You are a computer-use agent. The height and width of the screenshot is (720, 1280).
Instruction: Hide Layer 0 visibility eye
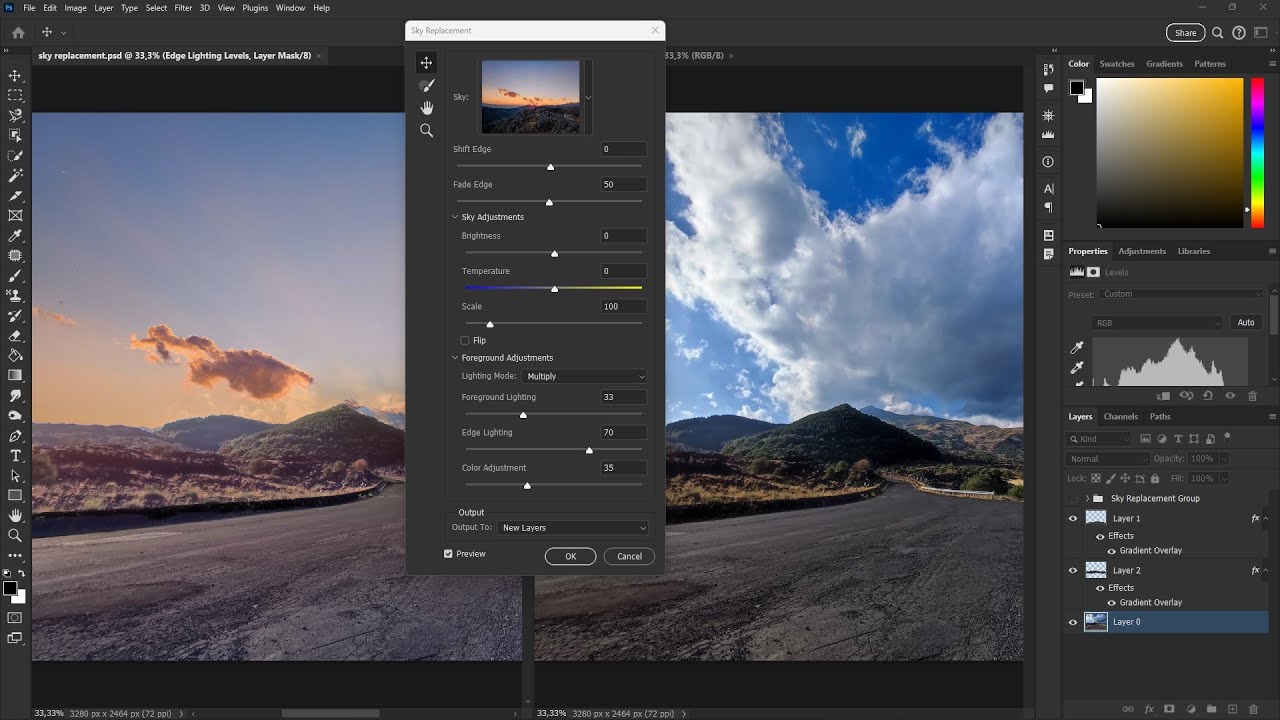[x=1073, y=622]
